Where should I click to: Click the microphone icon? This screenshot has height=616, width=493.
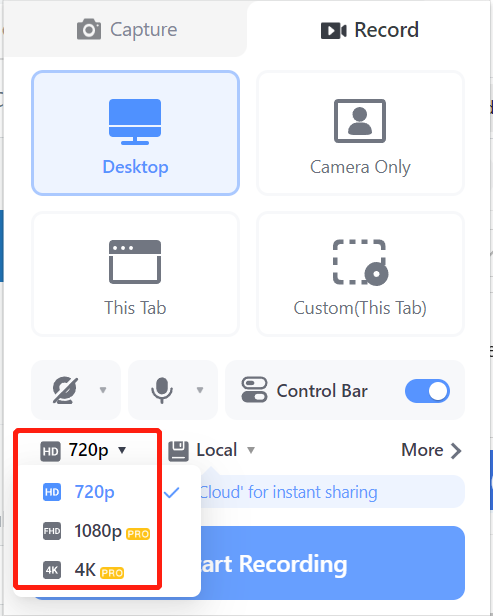click(x=162, y=390)
